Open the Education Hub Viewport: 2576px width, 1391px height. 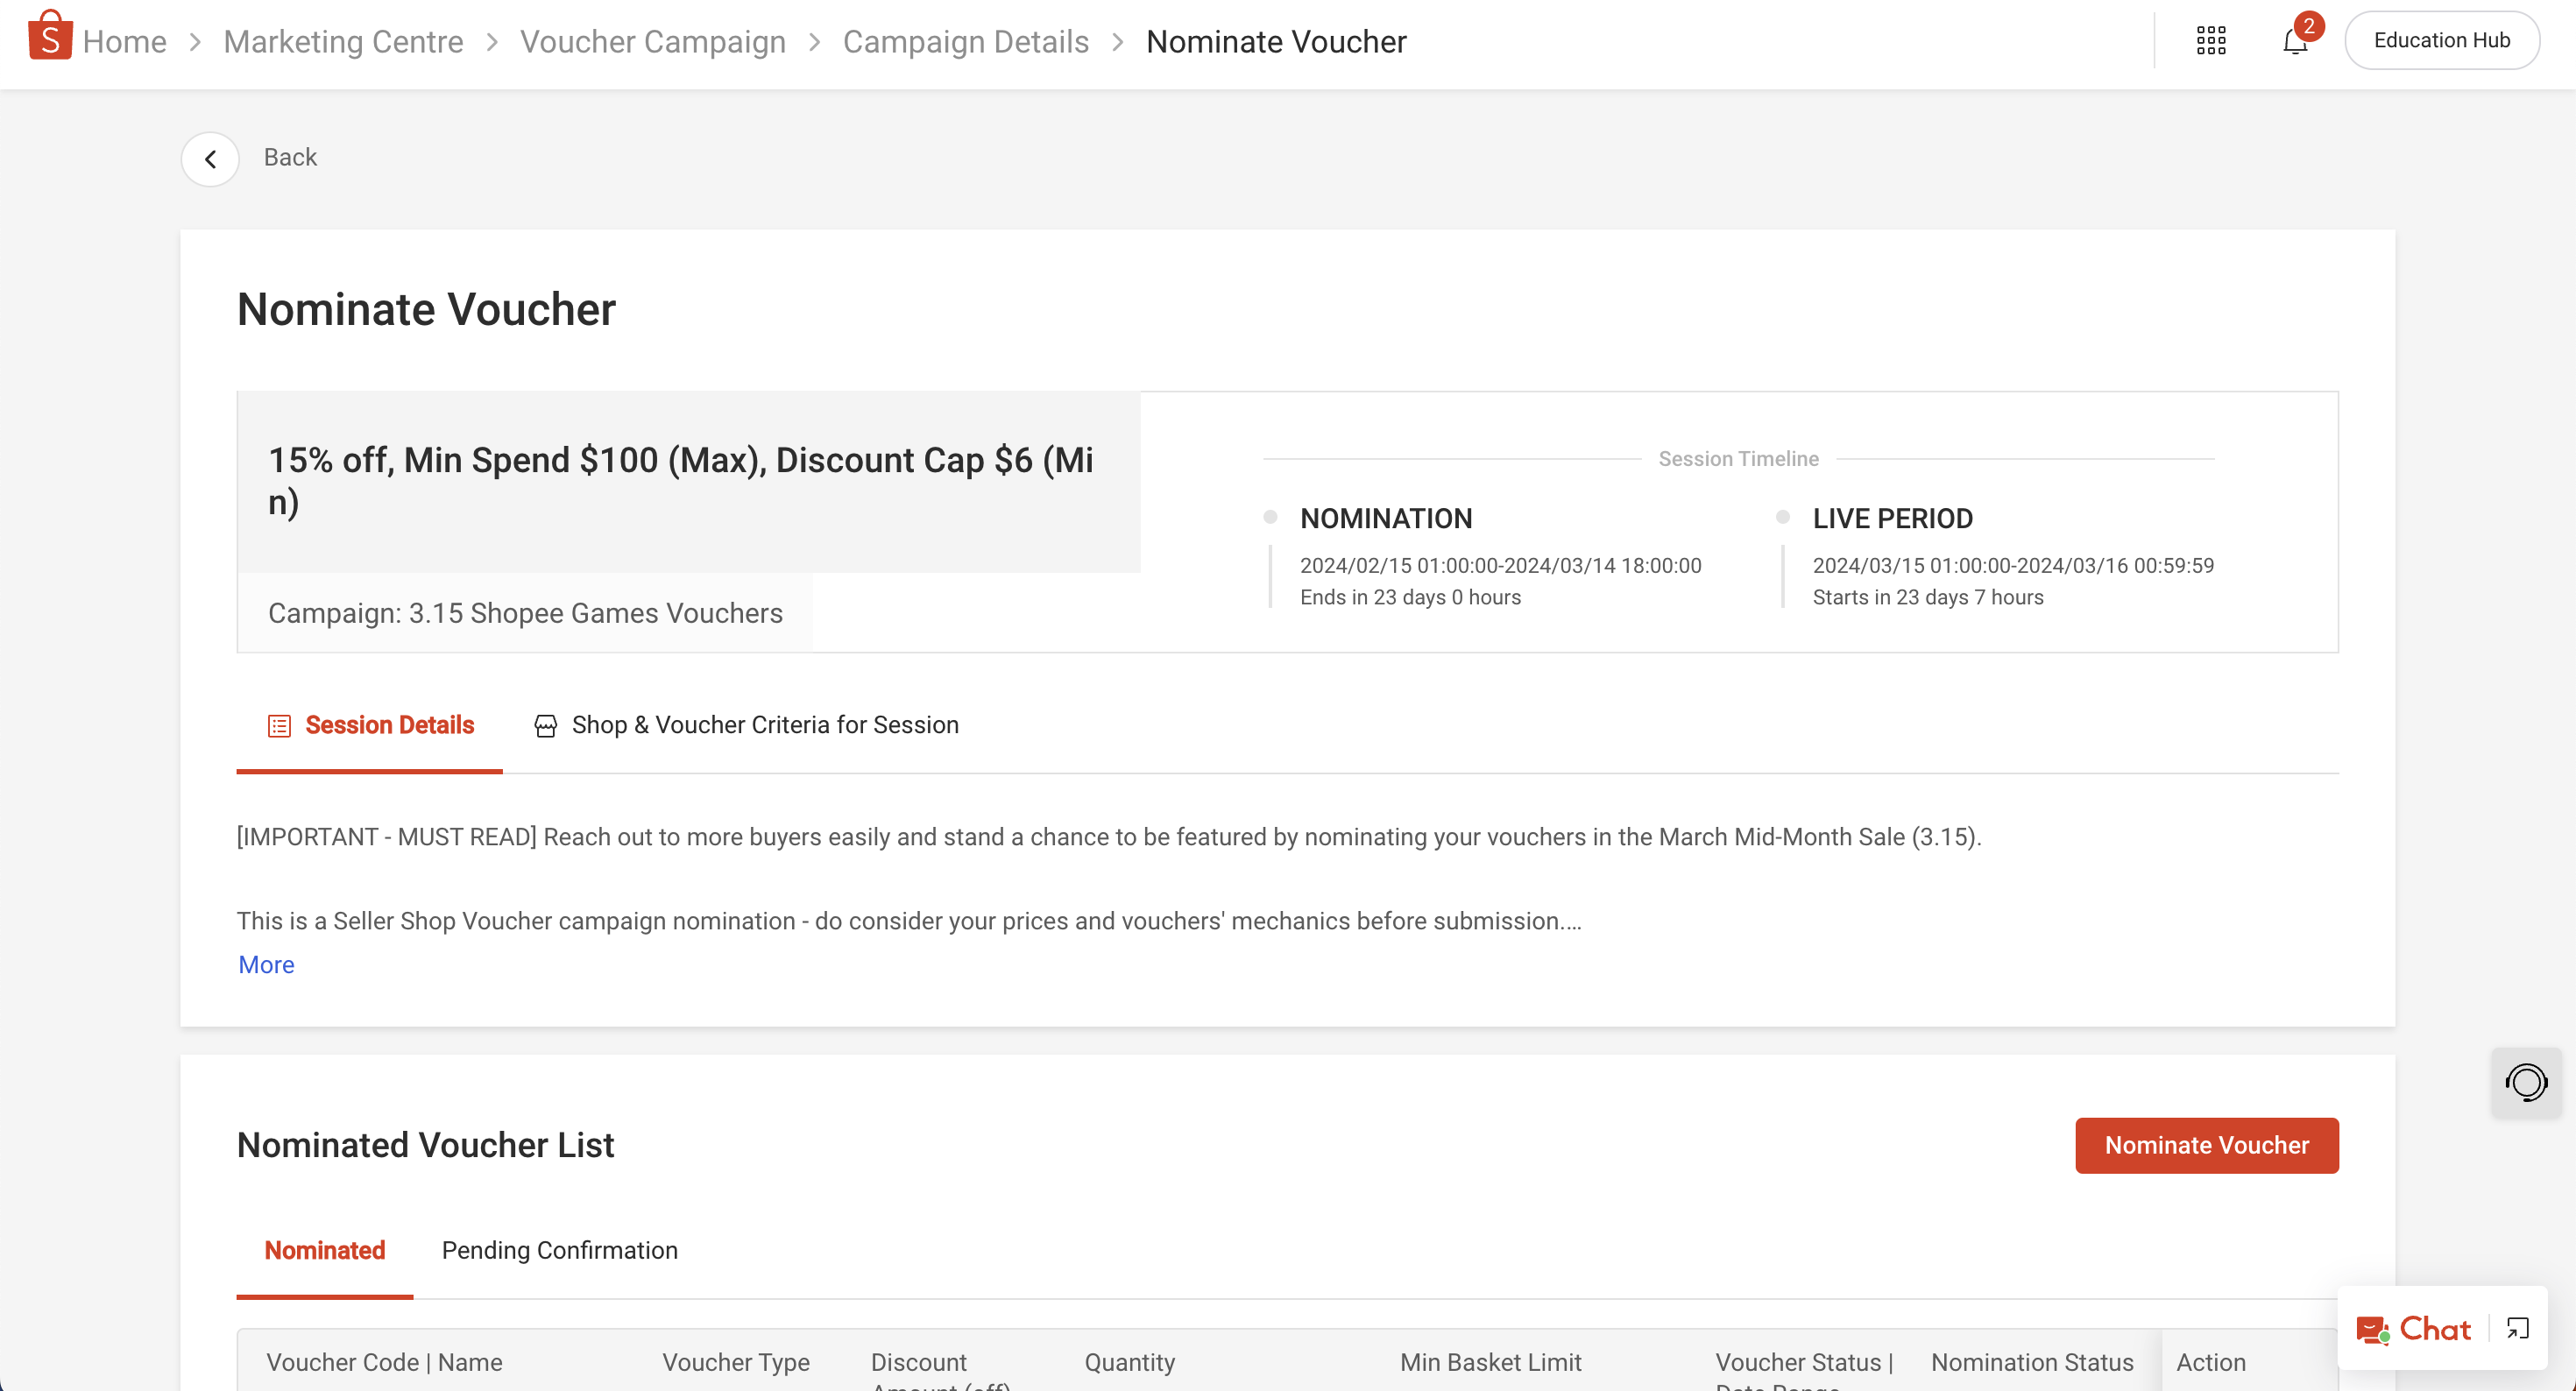tap(2441, 41)
